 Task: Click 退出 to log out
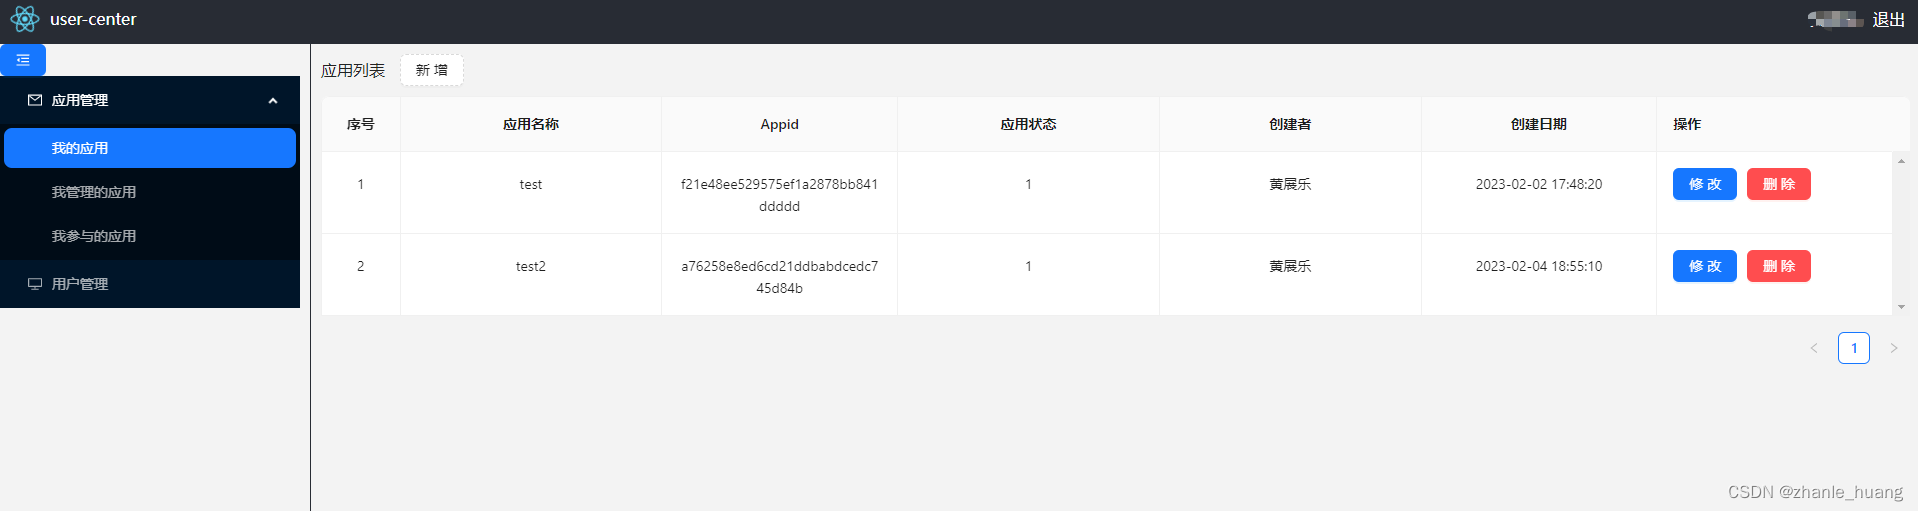[1888, 20]
